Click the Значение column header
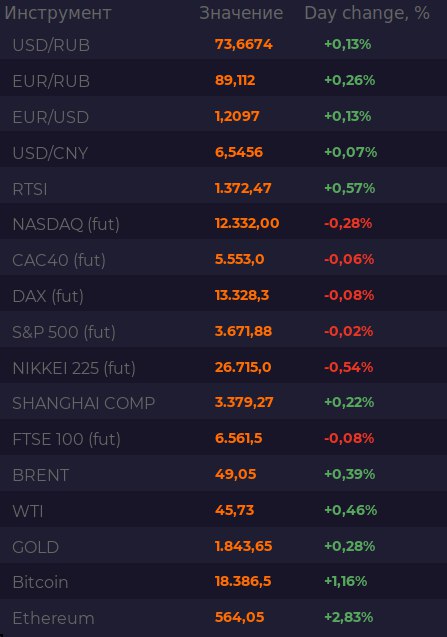This screenshot has height=637, width=447. click(241, 13)
